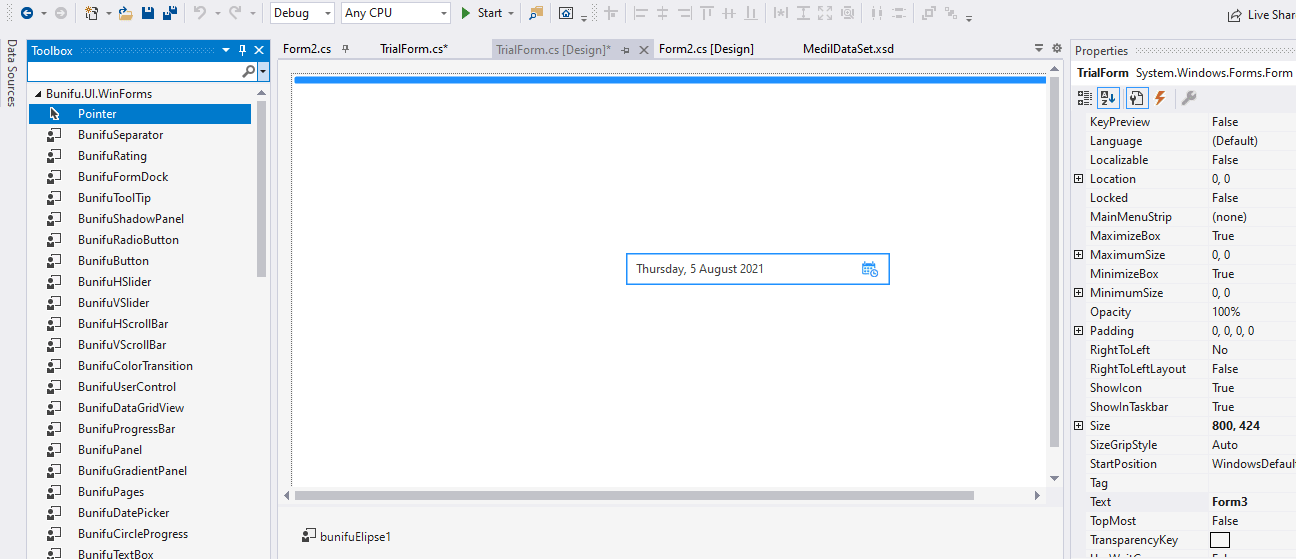Image resolution: width=1296 pixels, height=559 pixels.
Task: Click the Find in Files toolbar icon
Action: pos(536,13)
